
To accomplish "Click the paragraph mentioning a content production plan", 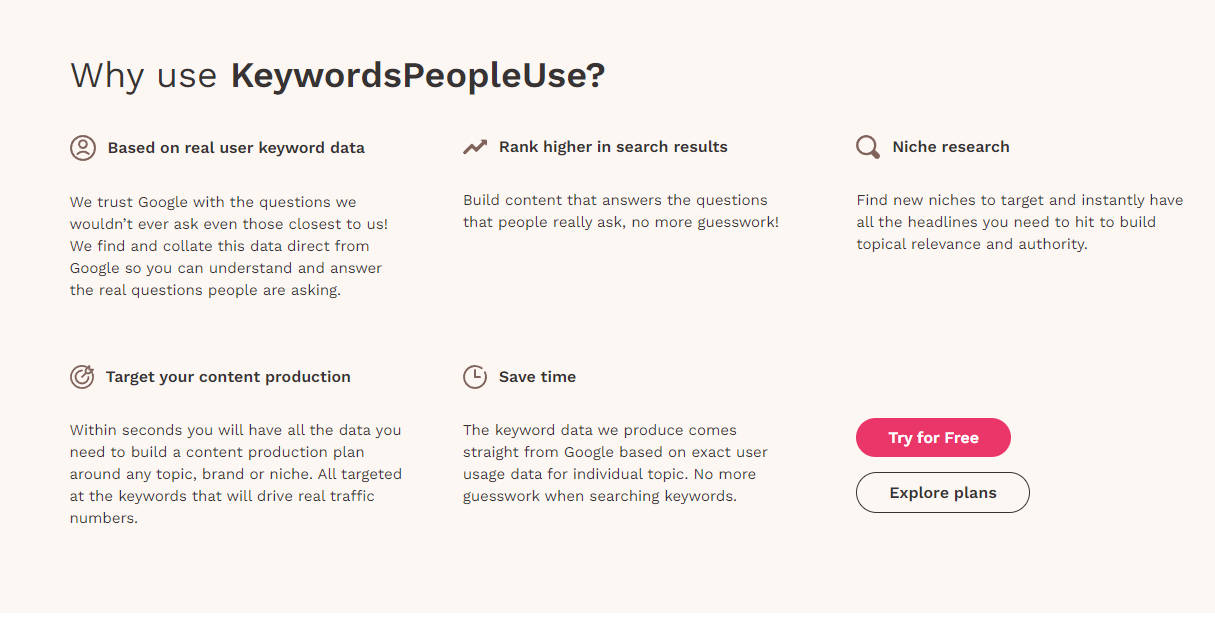I will (235, 473).
